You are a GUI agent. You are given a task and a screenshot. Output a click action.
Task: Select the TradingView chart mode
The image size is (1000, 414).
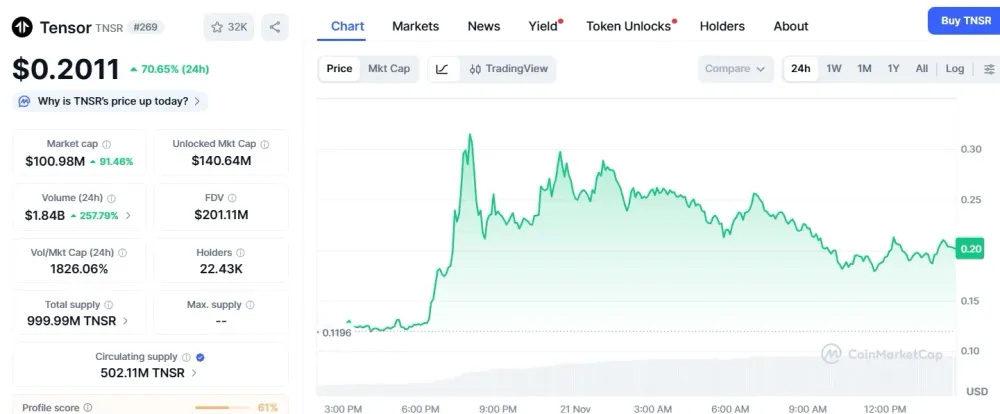pyautogui.click(x=508, y=69)
